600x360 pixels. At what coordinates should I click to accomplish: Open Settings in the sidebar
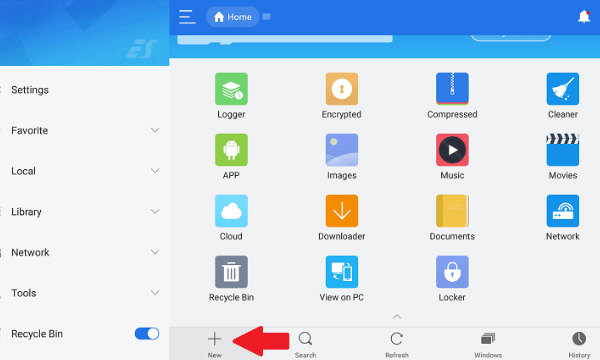tap(30, 90)
